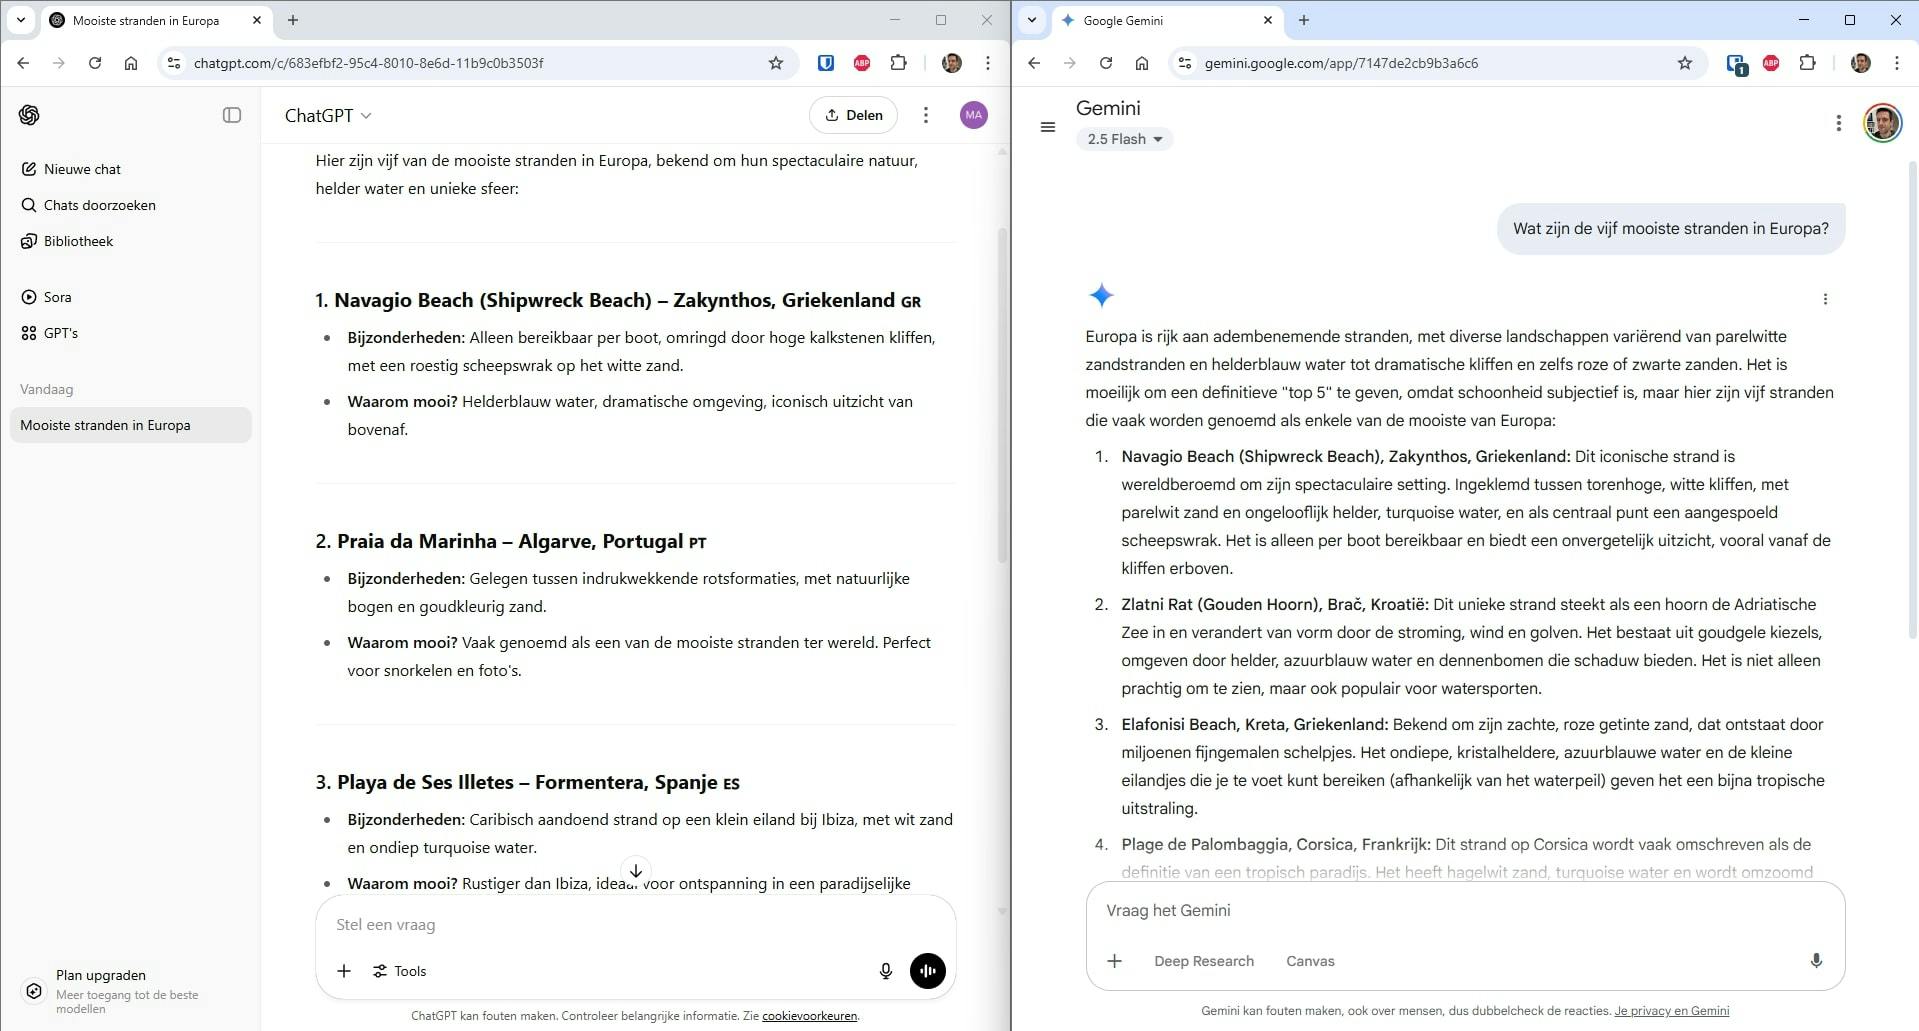Close the Google Gemini tab
1919x1031 pixels.
point(1268,20)
